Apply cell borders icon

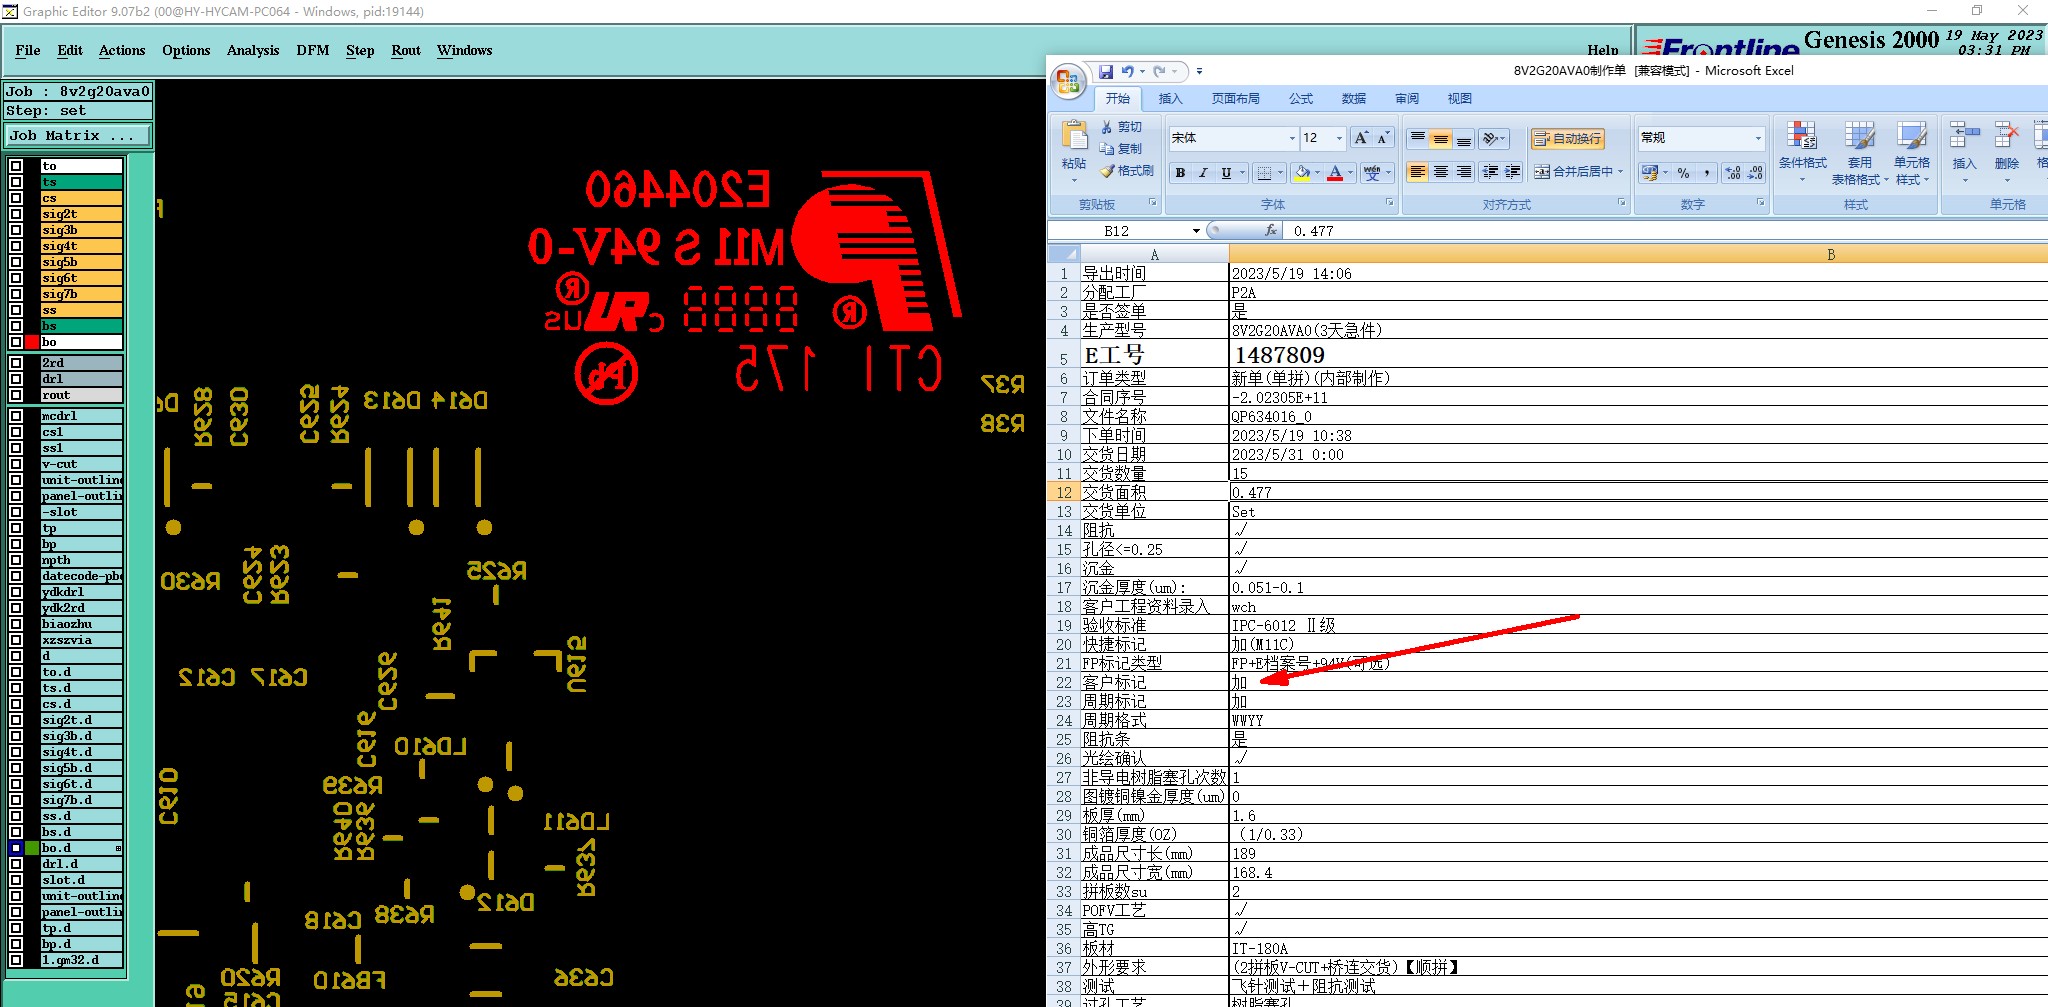click(x=1264, y=173)
